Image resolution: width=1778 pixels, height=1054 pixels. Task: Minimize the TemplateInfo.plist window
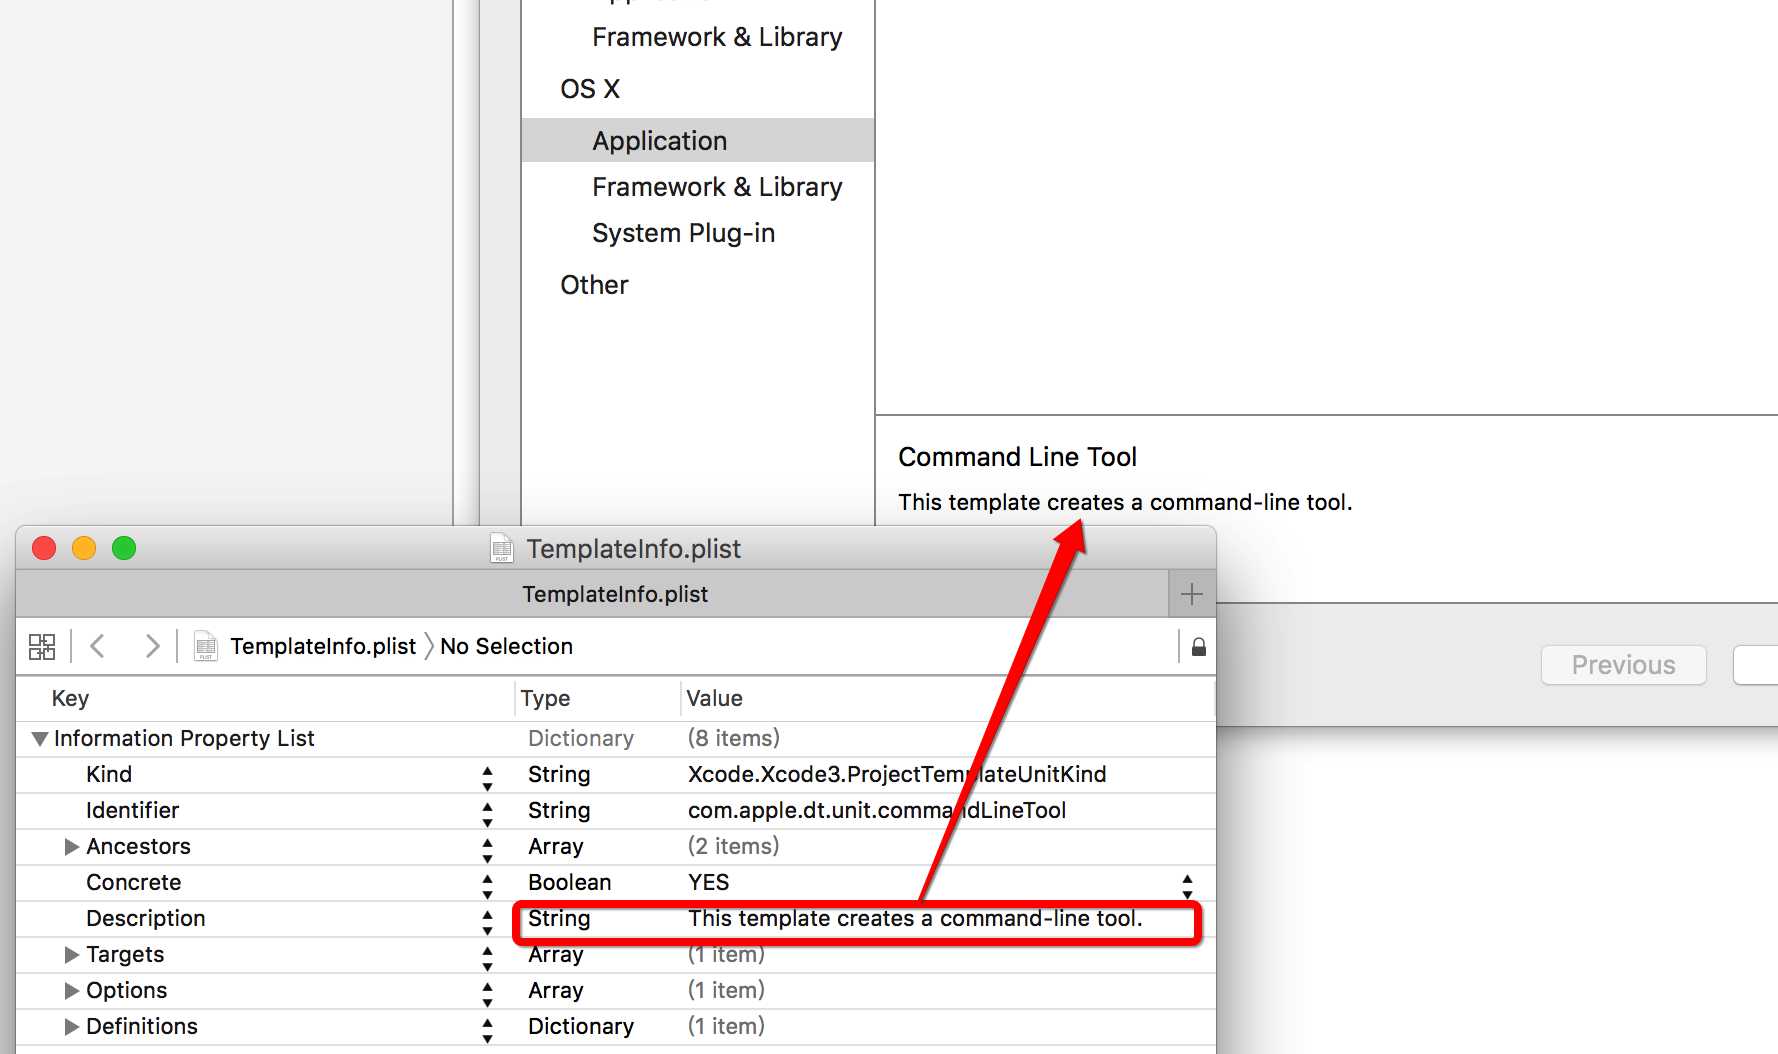84,548
